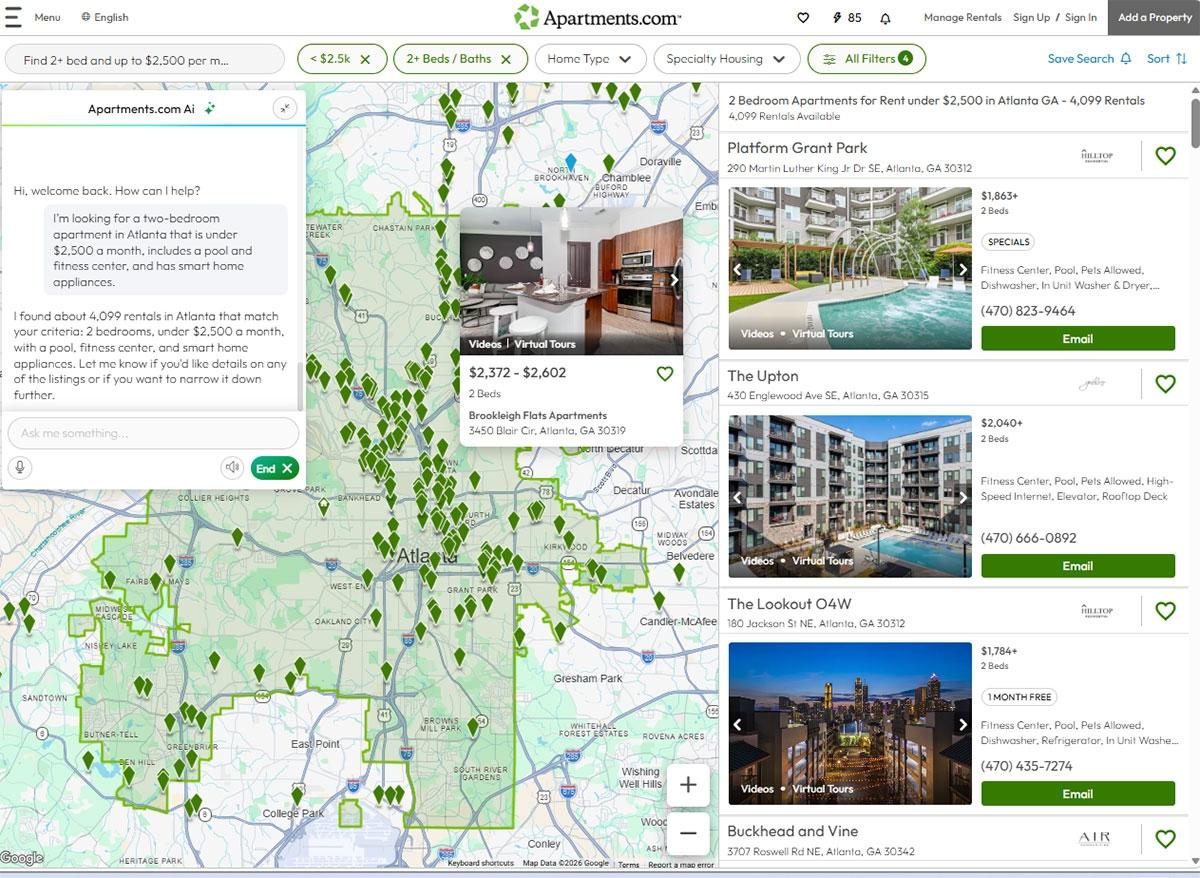This screenshot has height=878, width=1200.
Task: Open The Upton listing title
Action: [763, 376]
